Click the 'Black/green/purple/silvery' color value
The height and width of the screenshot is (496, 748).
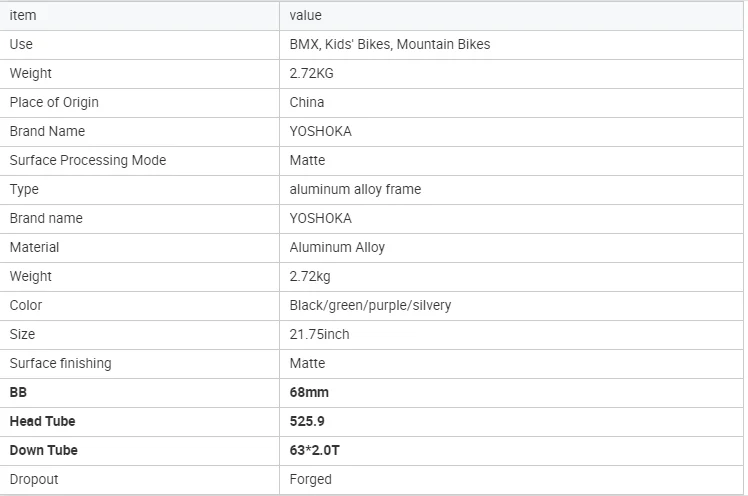pos(370,305)
